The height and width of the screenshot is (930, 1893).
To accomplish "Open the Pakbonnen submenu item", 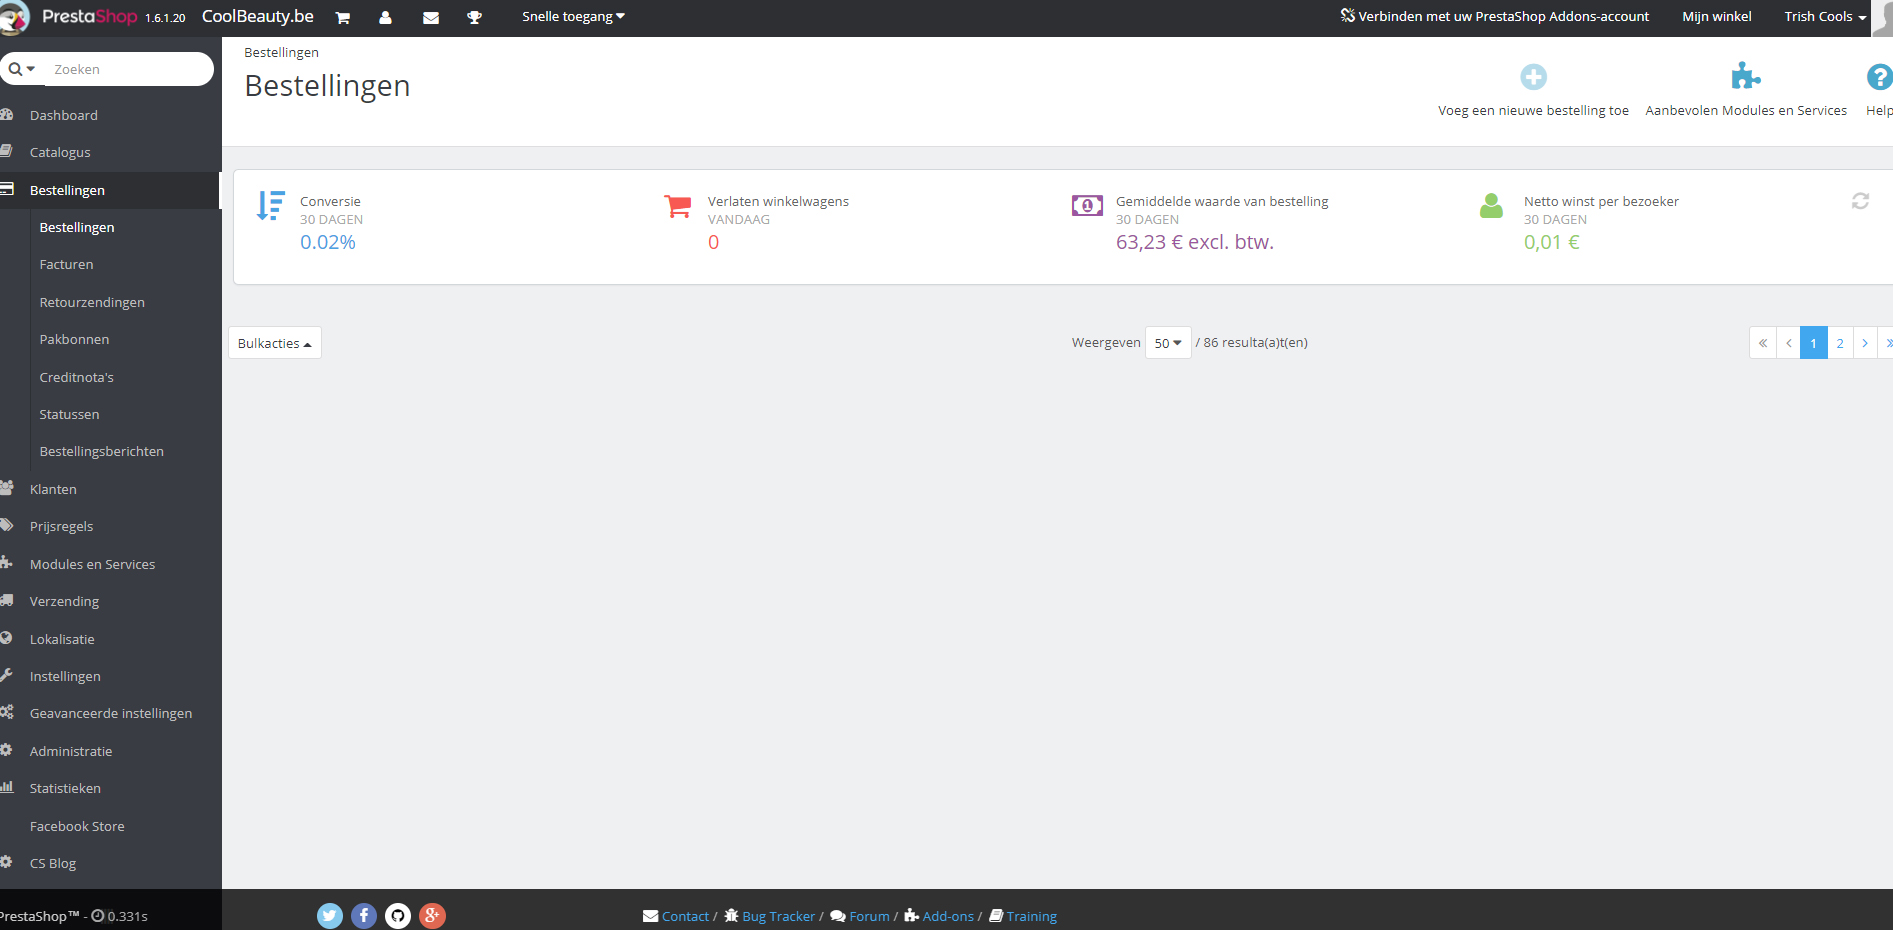I will pyautogui.click(x=74, y=339).
